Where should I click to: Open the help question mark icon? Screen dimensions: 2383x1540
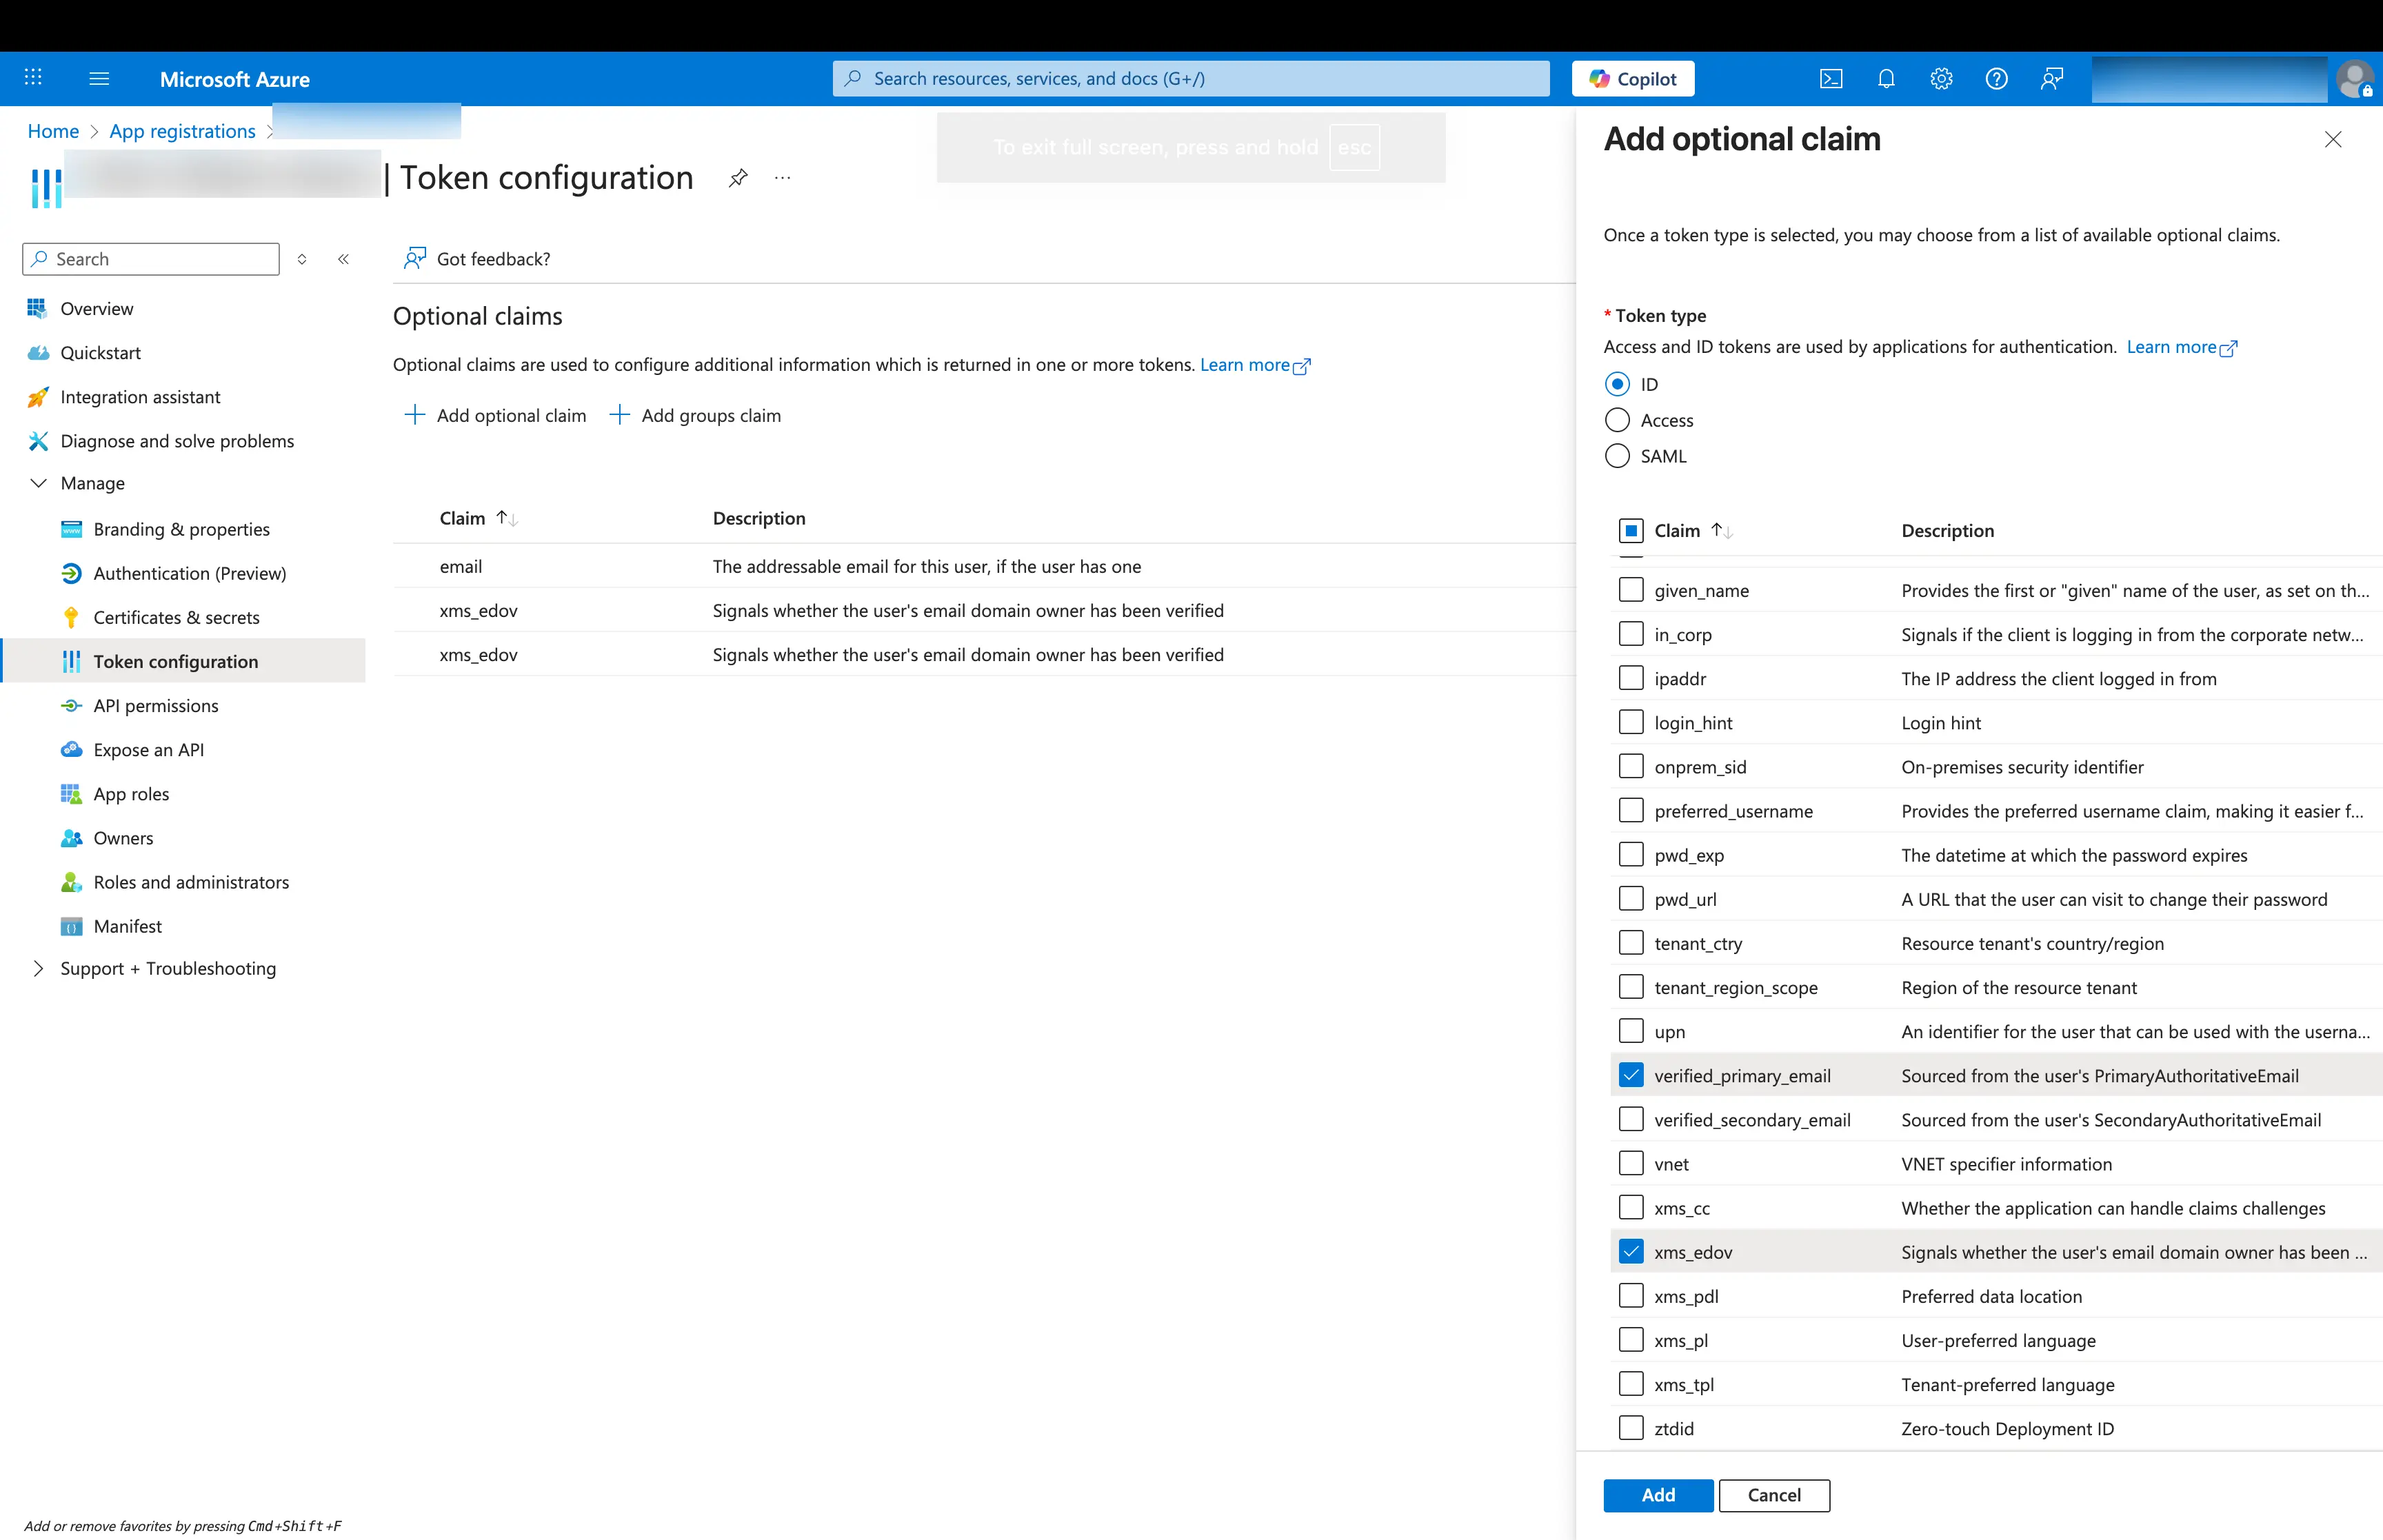point(1996,78)
